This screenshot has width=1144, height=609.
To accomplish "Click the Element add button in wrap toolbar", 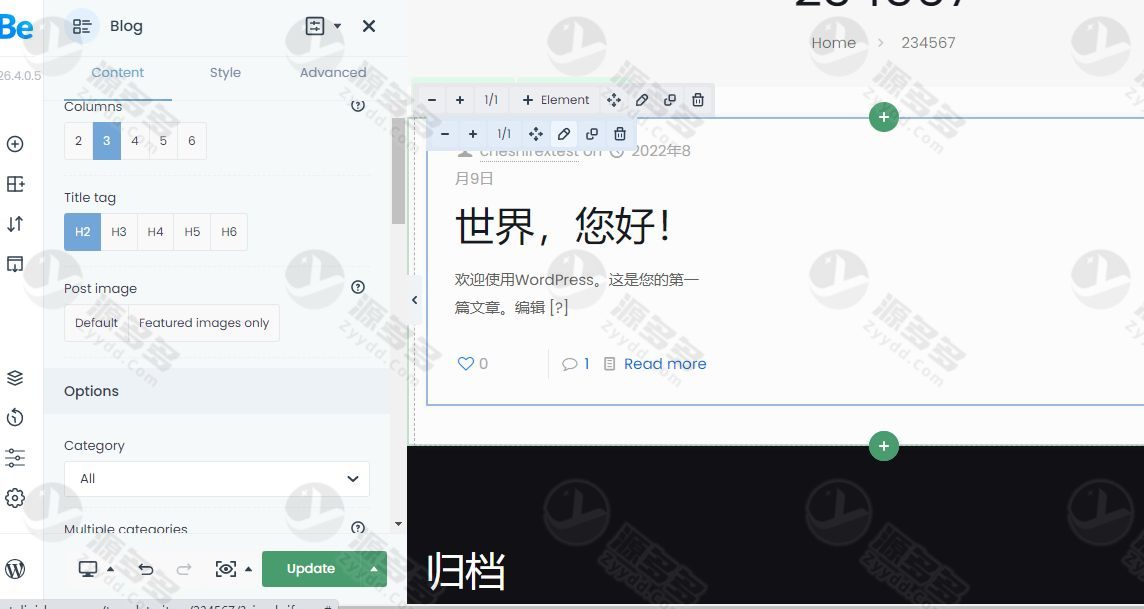I will [556, 100].
